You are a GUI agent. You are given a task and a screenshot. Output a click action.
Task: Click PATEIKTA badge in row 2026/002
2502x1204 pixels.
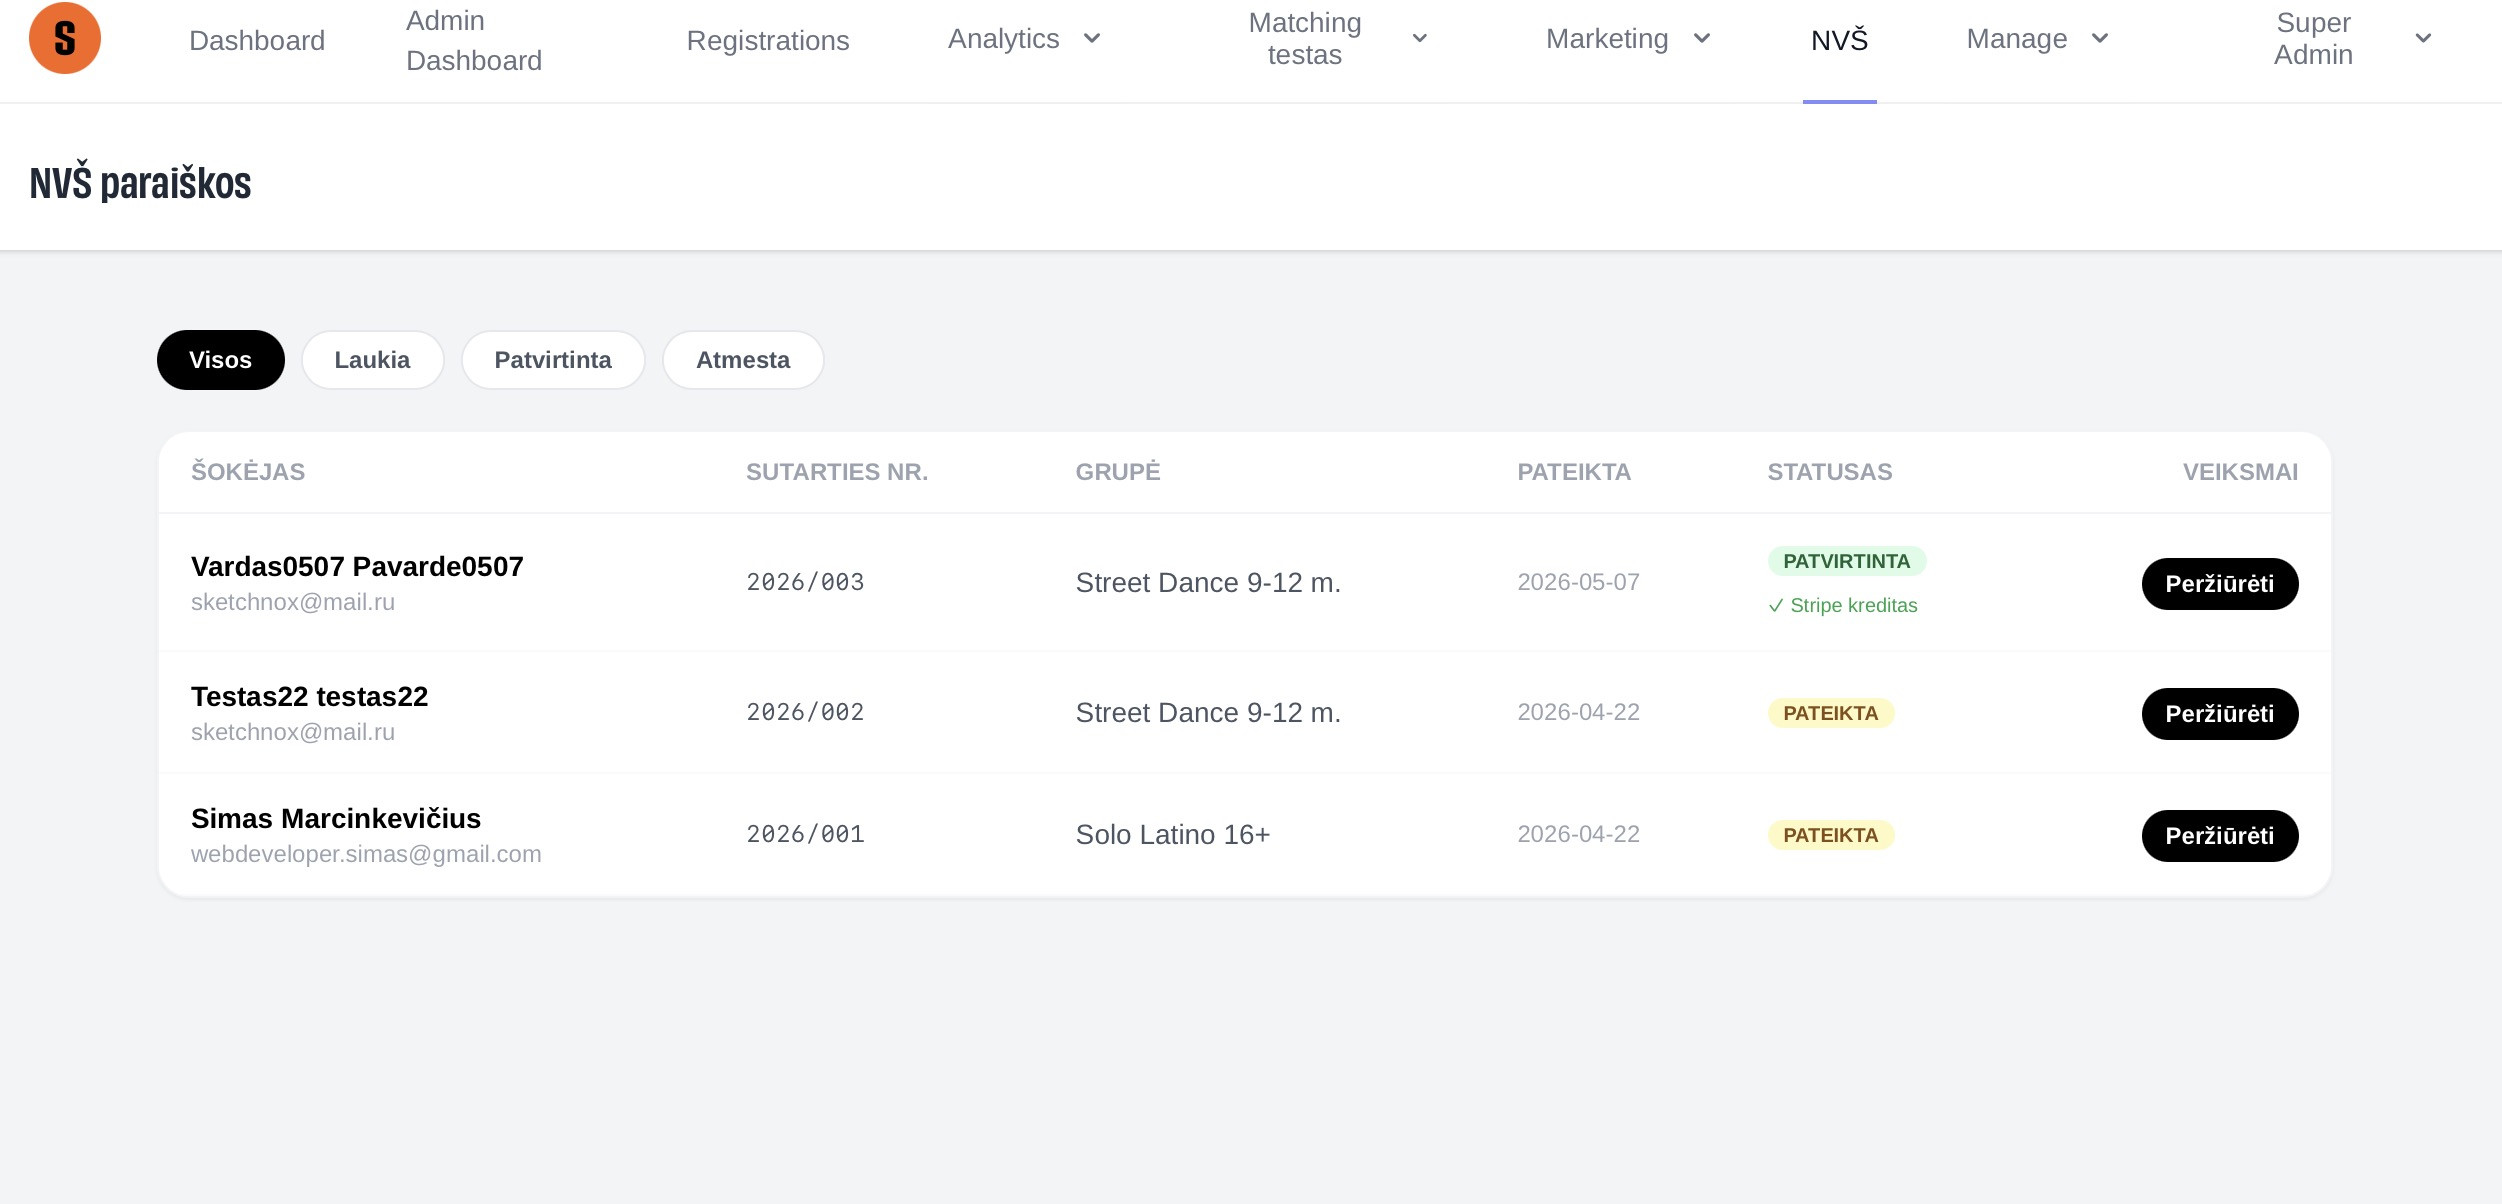pyautogui.click(x=1830, y=713)
